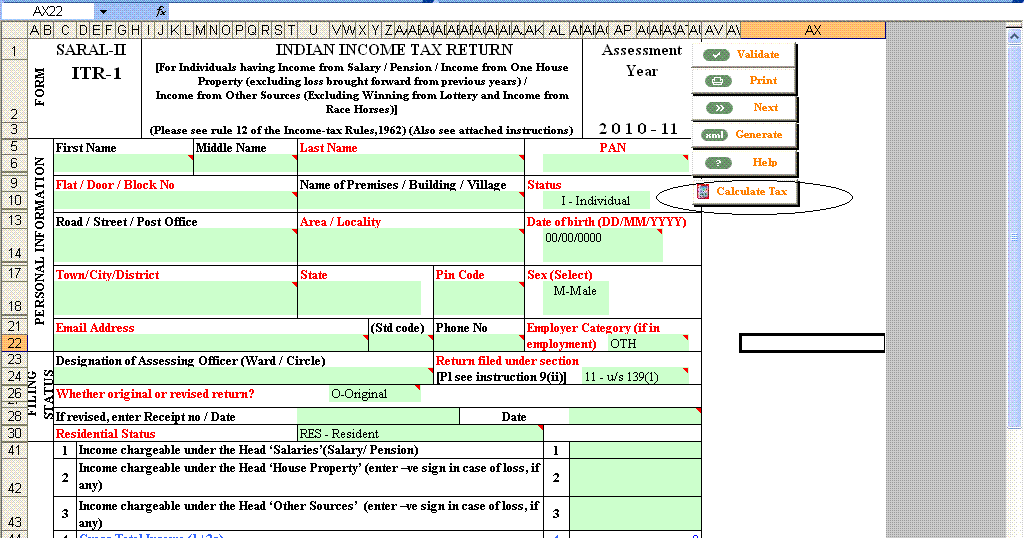This screenshot has height=538, width=1024.
Task: Click the Middle Name input cell
Action: click(x=246, y=164)
